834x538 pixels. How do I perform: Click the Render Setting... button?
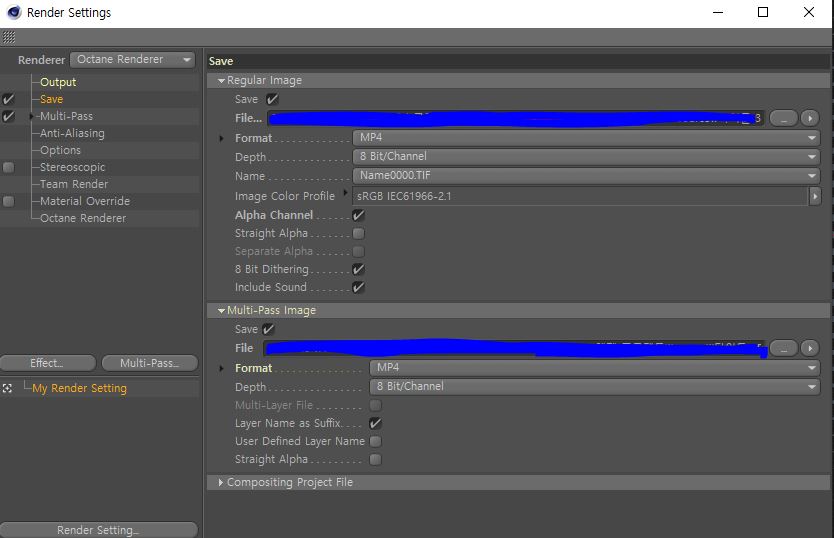coord(98,530)
